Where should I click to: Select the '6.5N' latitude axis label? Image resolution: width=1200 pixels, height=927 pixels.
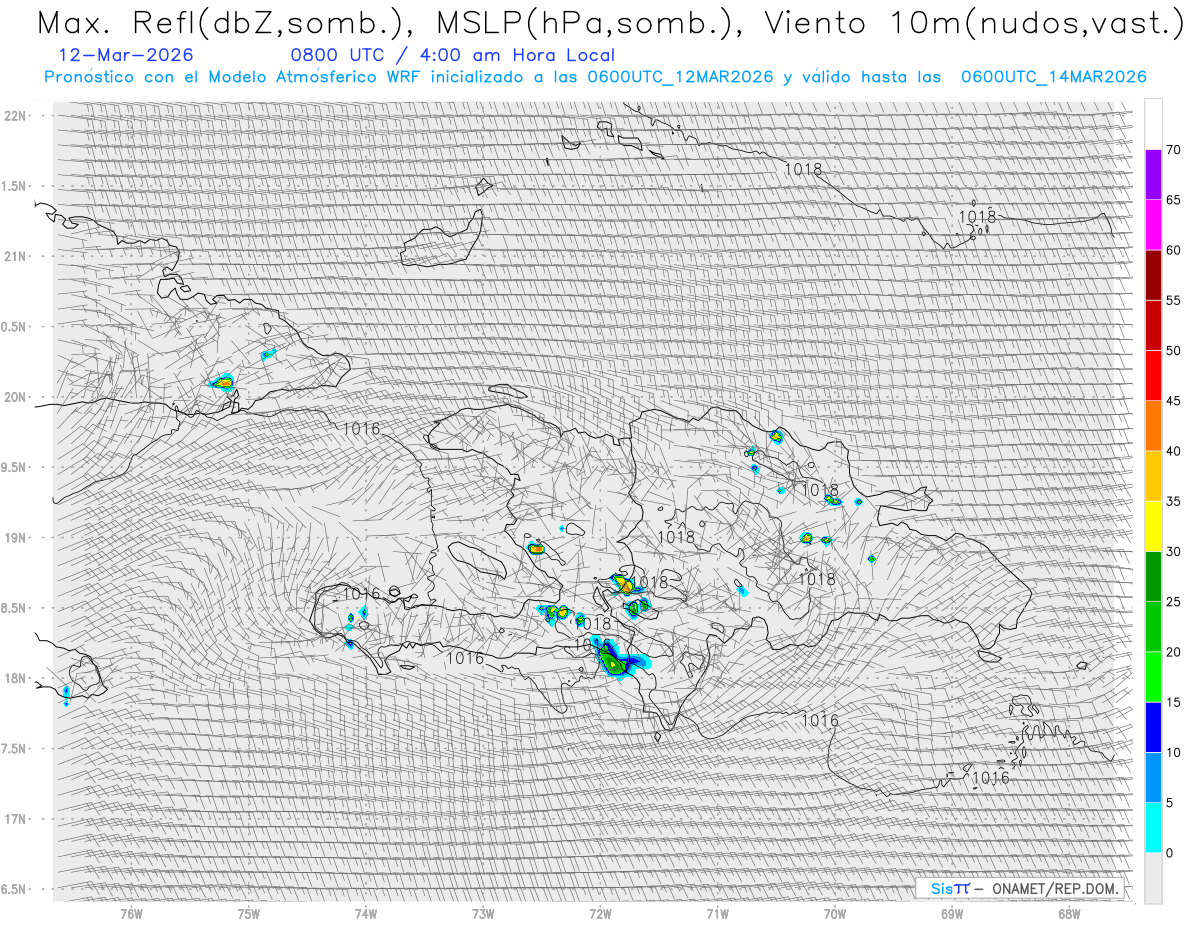[15, 889]
